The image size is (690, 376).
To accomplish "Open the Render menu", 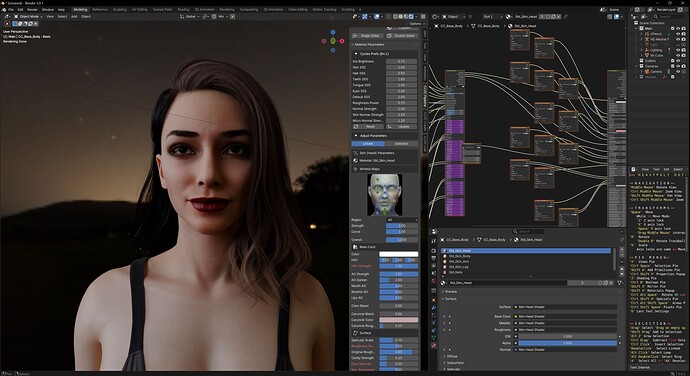I will pyautogui.click(x=33, y=9).
